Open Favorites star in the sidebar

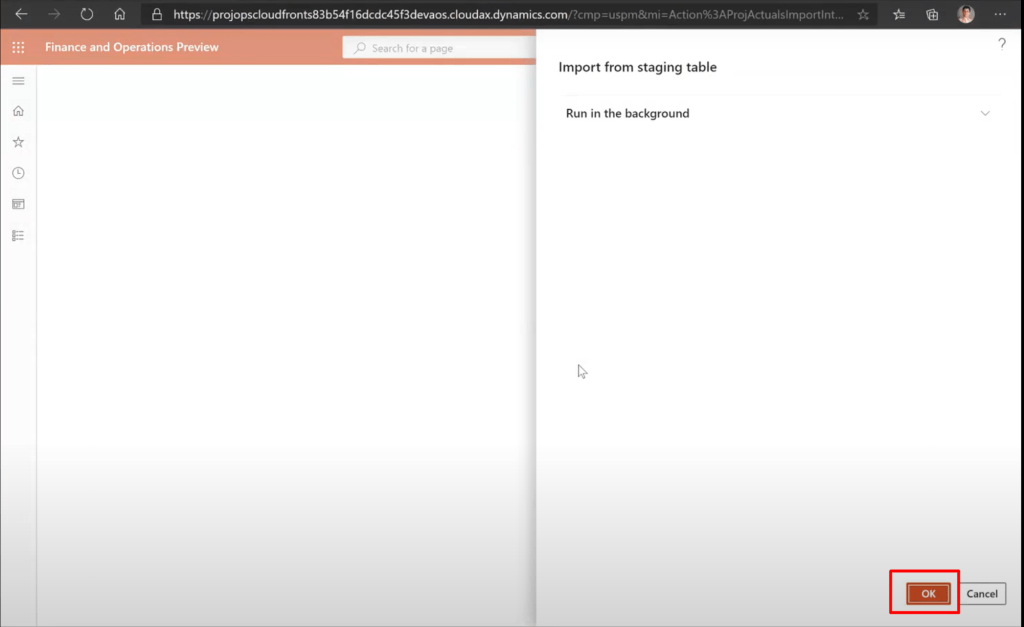click(x=18, y=142)
